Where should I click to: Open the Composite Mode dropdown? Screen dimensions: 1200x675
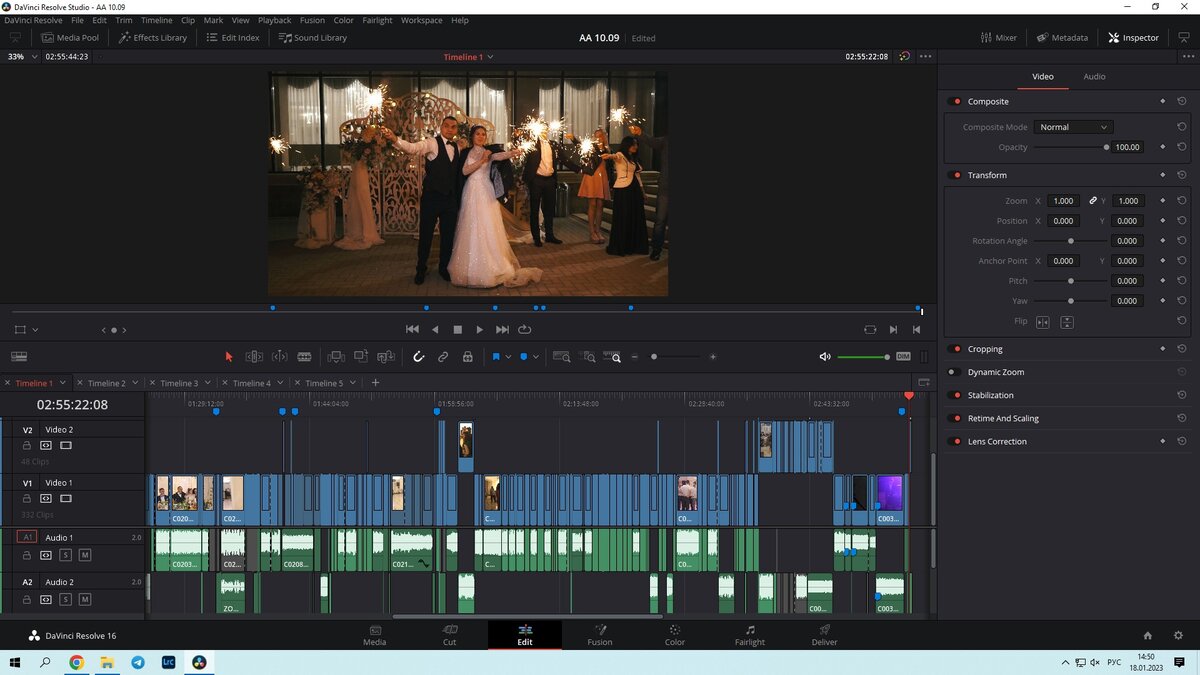tap(1073, 127)
